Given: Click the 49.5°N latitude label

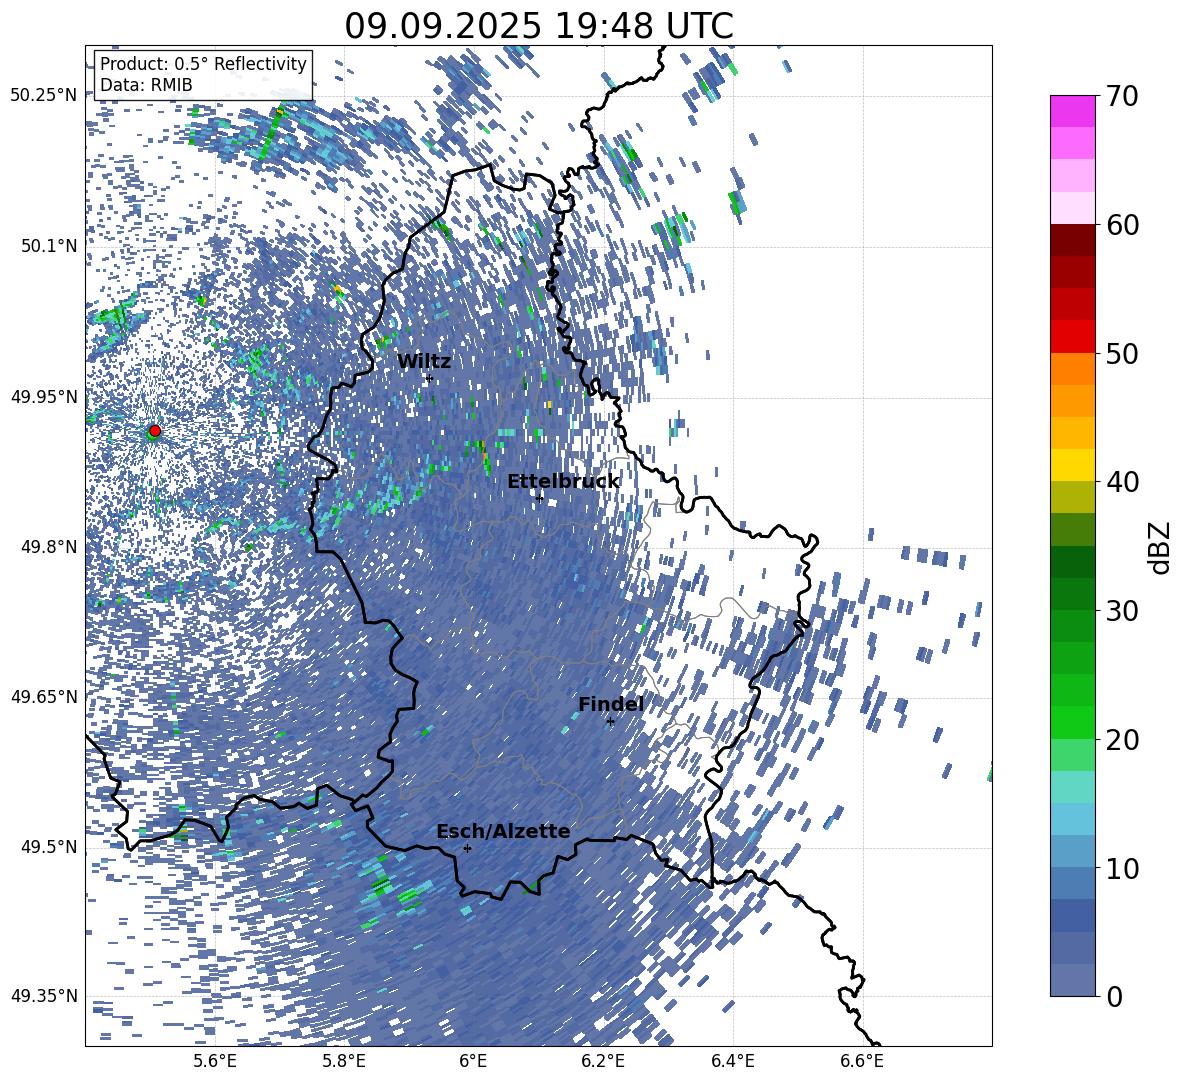Looking at the screenshot, I should click(x=48, y=846).
